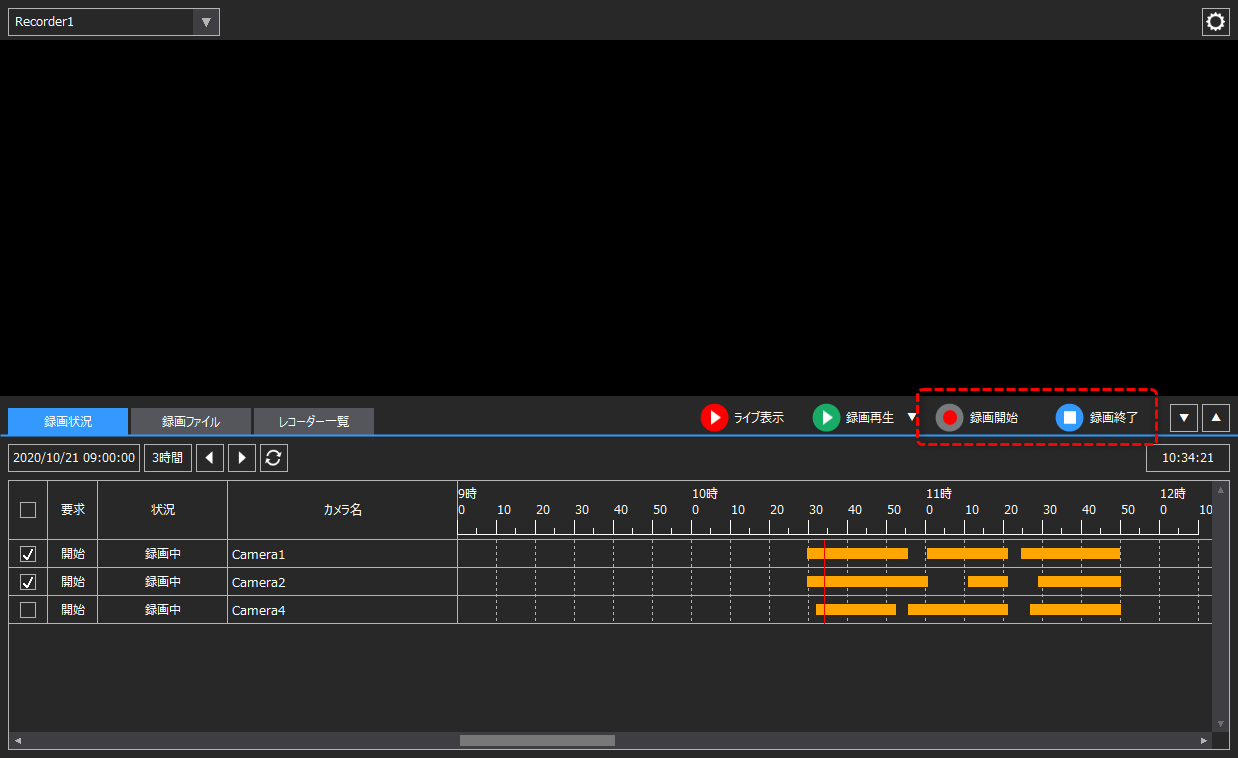Open the Recorder1 dropdown
Viewport: 1238px width, 758px height.
(206, 21)
